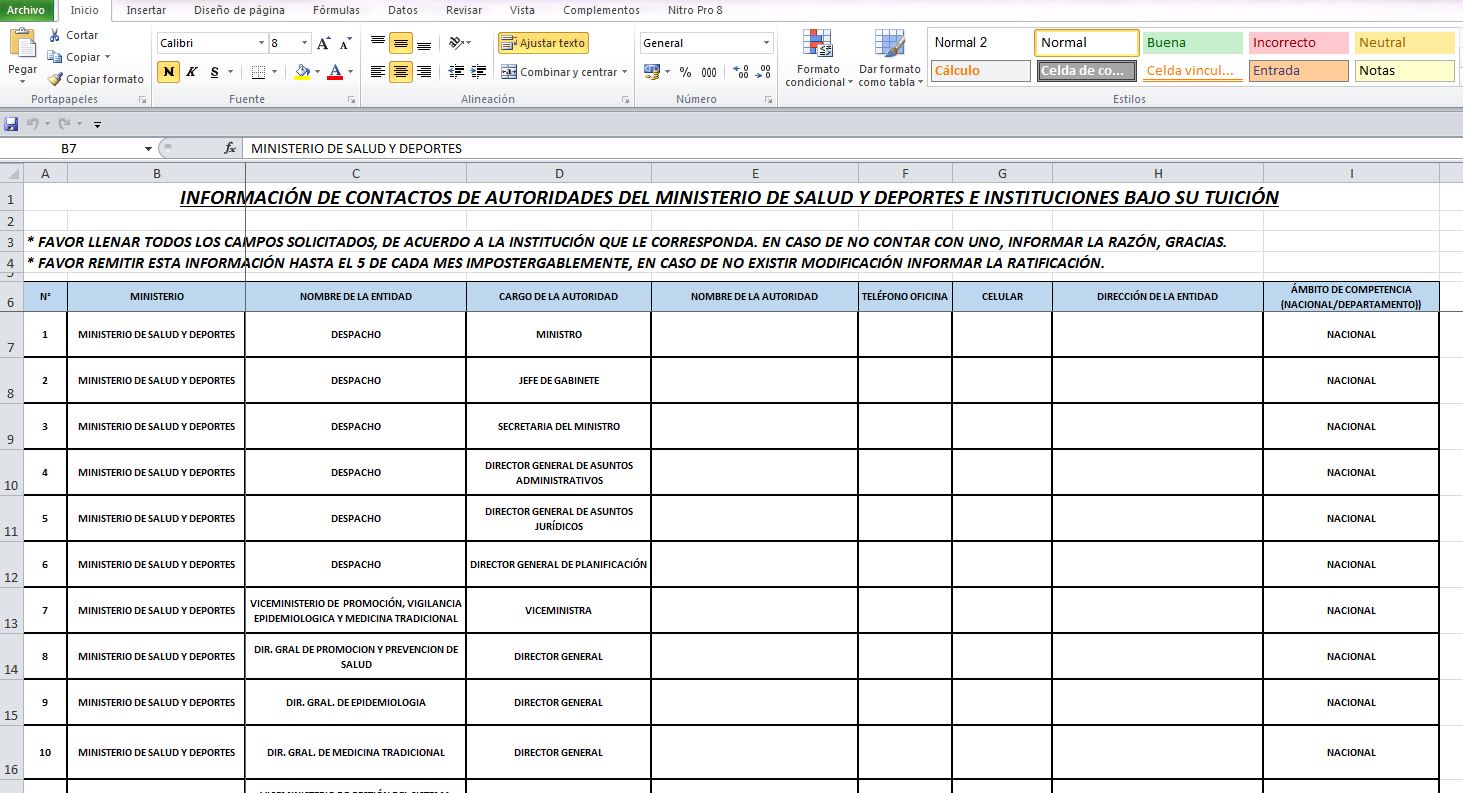
Task: Switch to Diseño de página tab
Action: tap(239, 10)
